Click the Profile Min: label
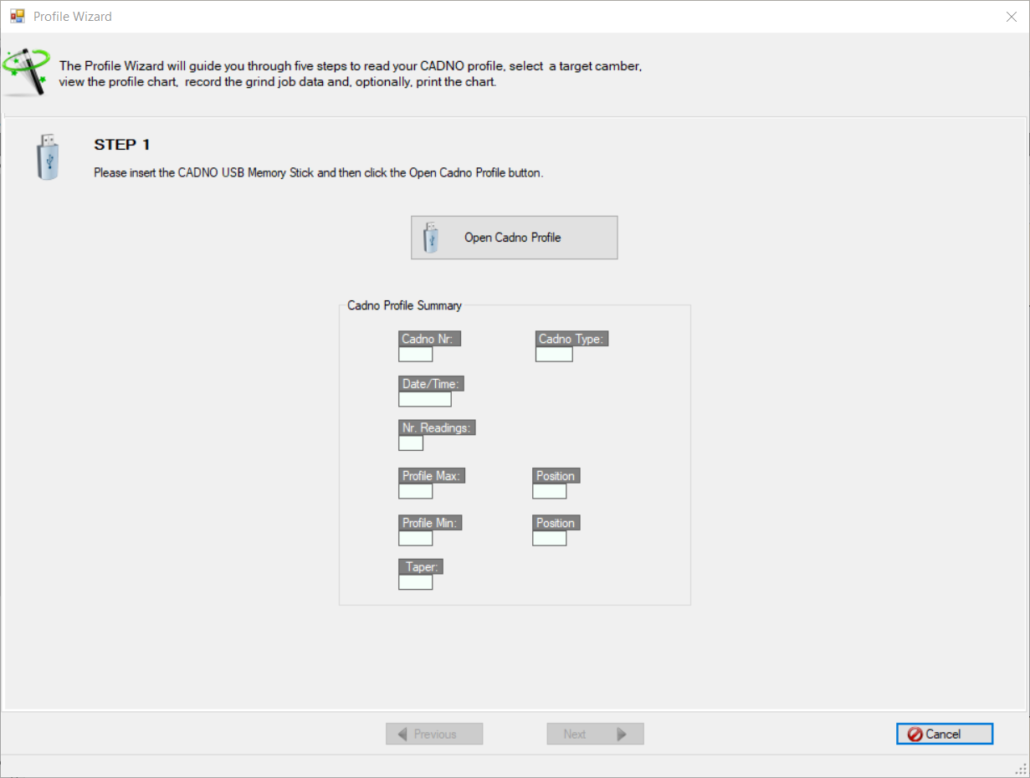The image size is (1030, 778). pos(430,522)
